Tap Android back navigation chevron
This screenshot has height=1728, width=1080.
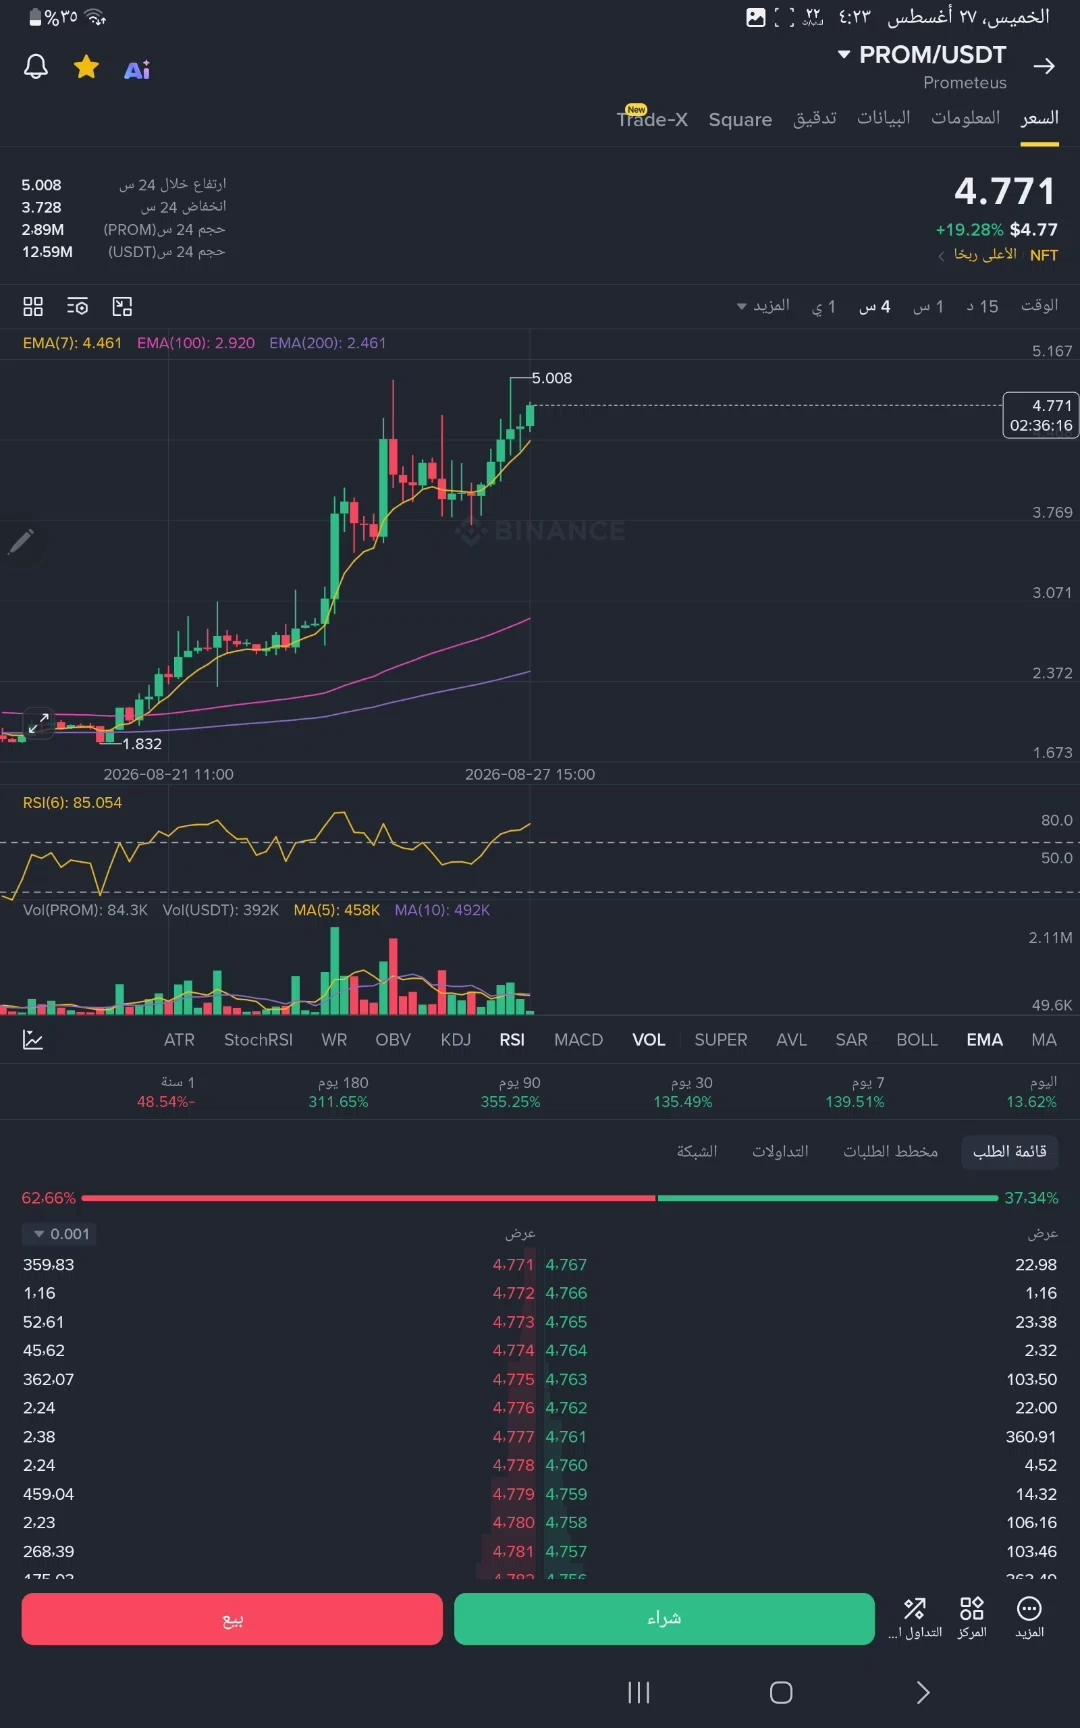[x=923, y=1692]
